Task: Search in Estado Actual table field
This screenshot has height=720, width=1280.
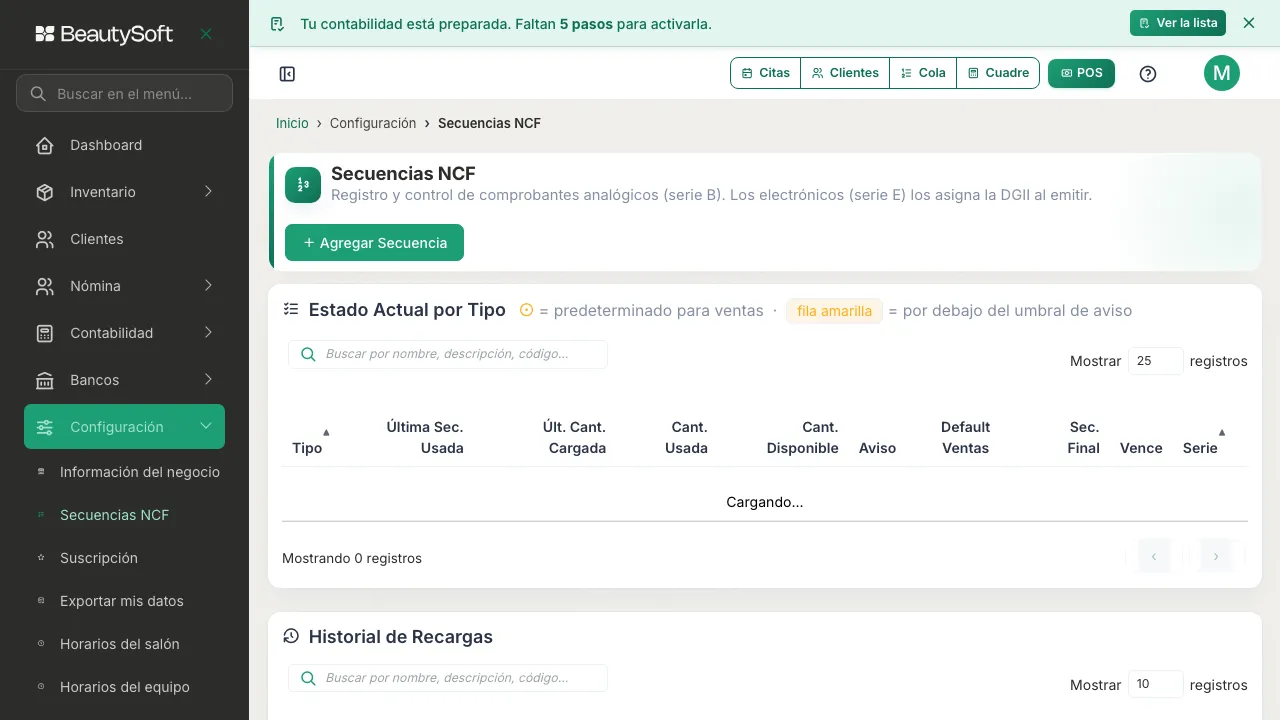Action: click(448, 354)
